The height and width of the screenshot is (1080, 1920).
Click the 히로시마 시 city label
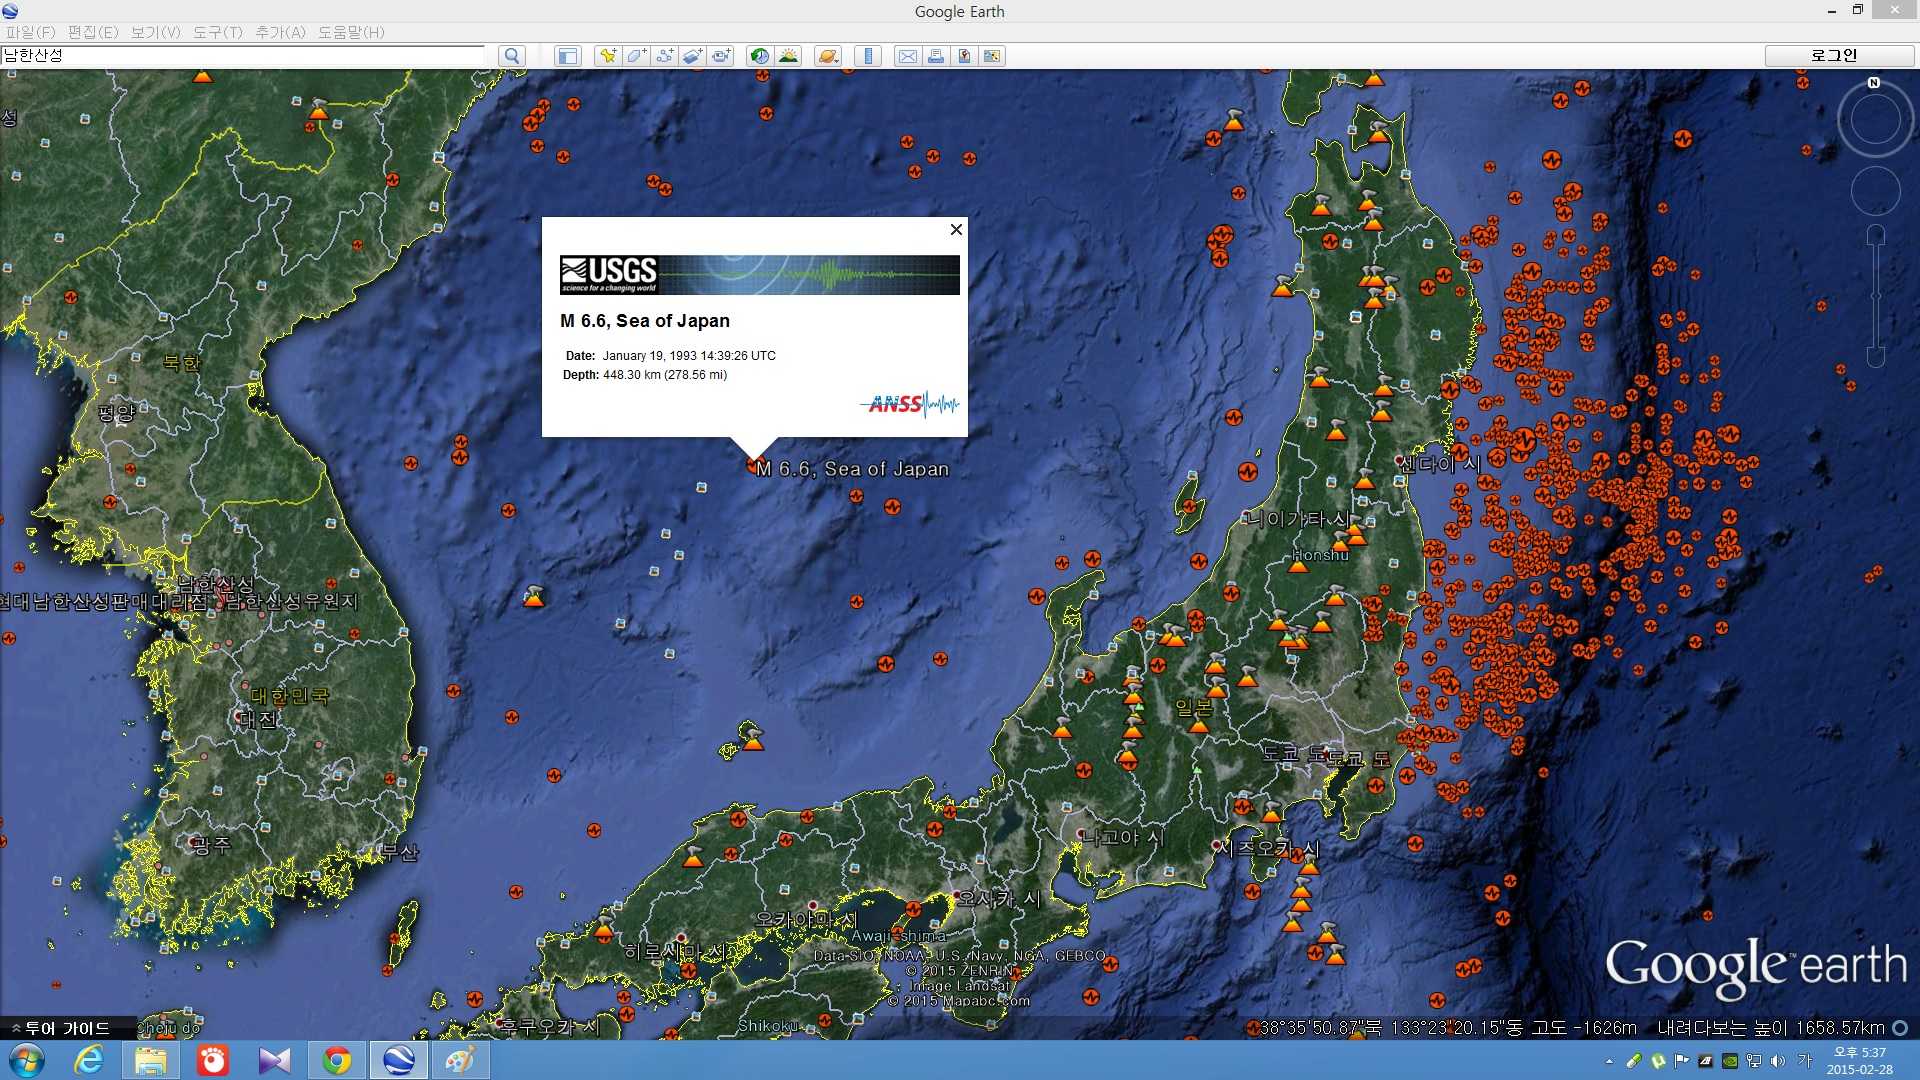point(676,952)
